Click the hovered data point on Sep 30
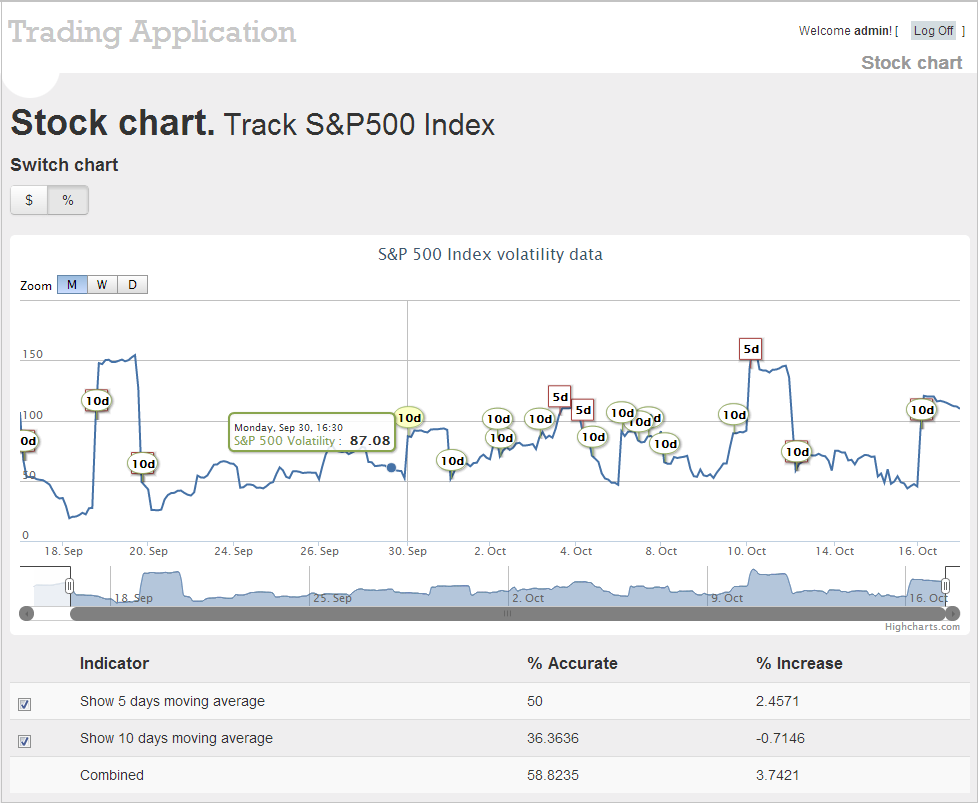Image resolution: width=978 pixels, height=803 pixels. point(391,467)
